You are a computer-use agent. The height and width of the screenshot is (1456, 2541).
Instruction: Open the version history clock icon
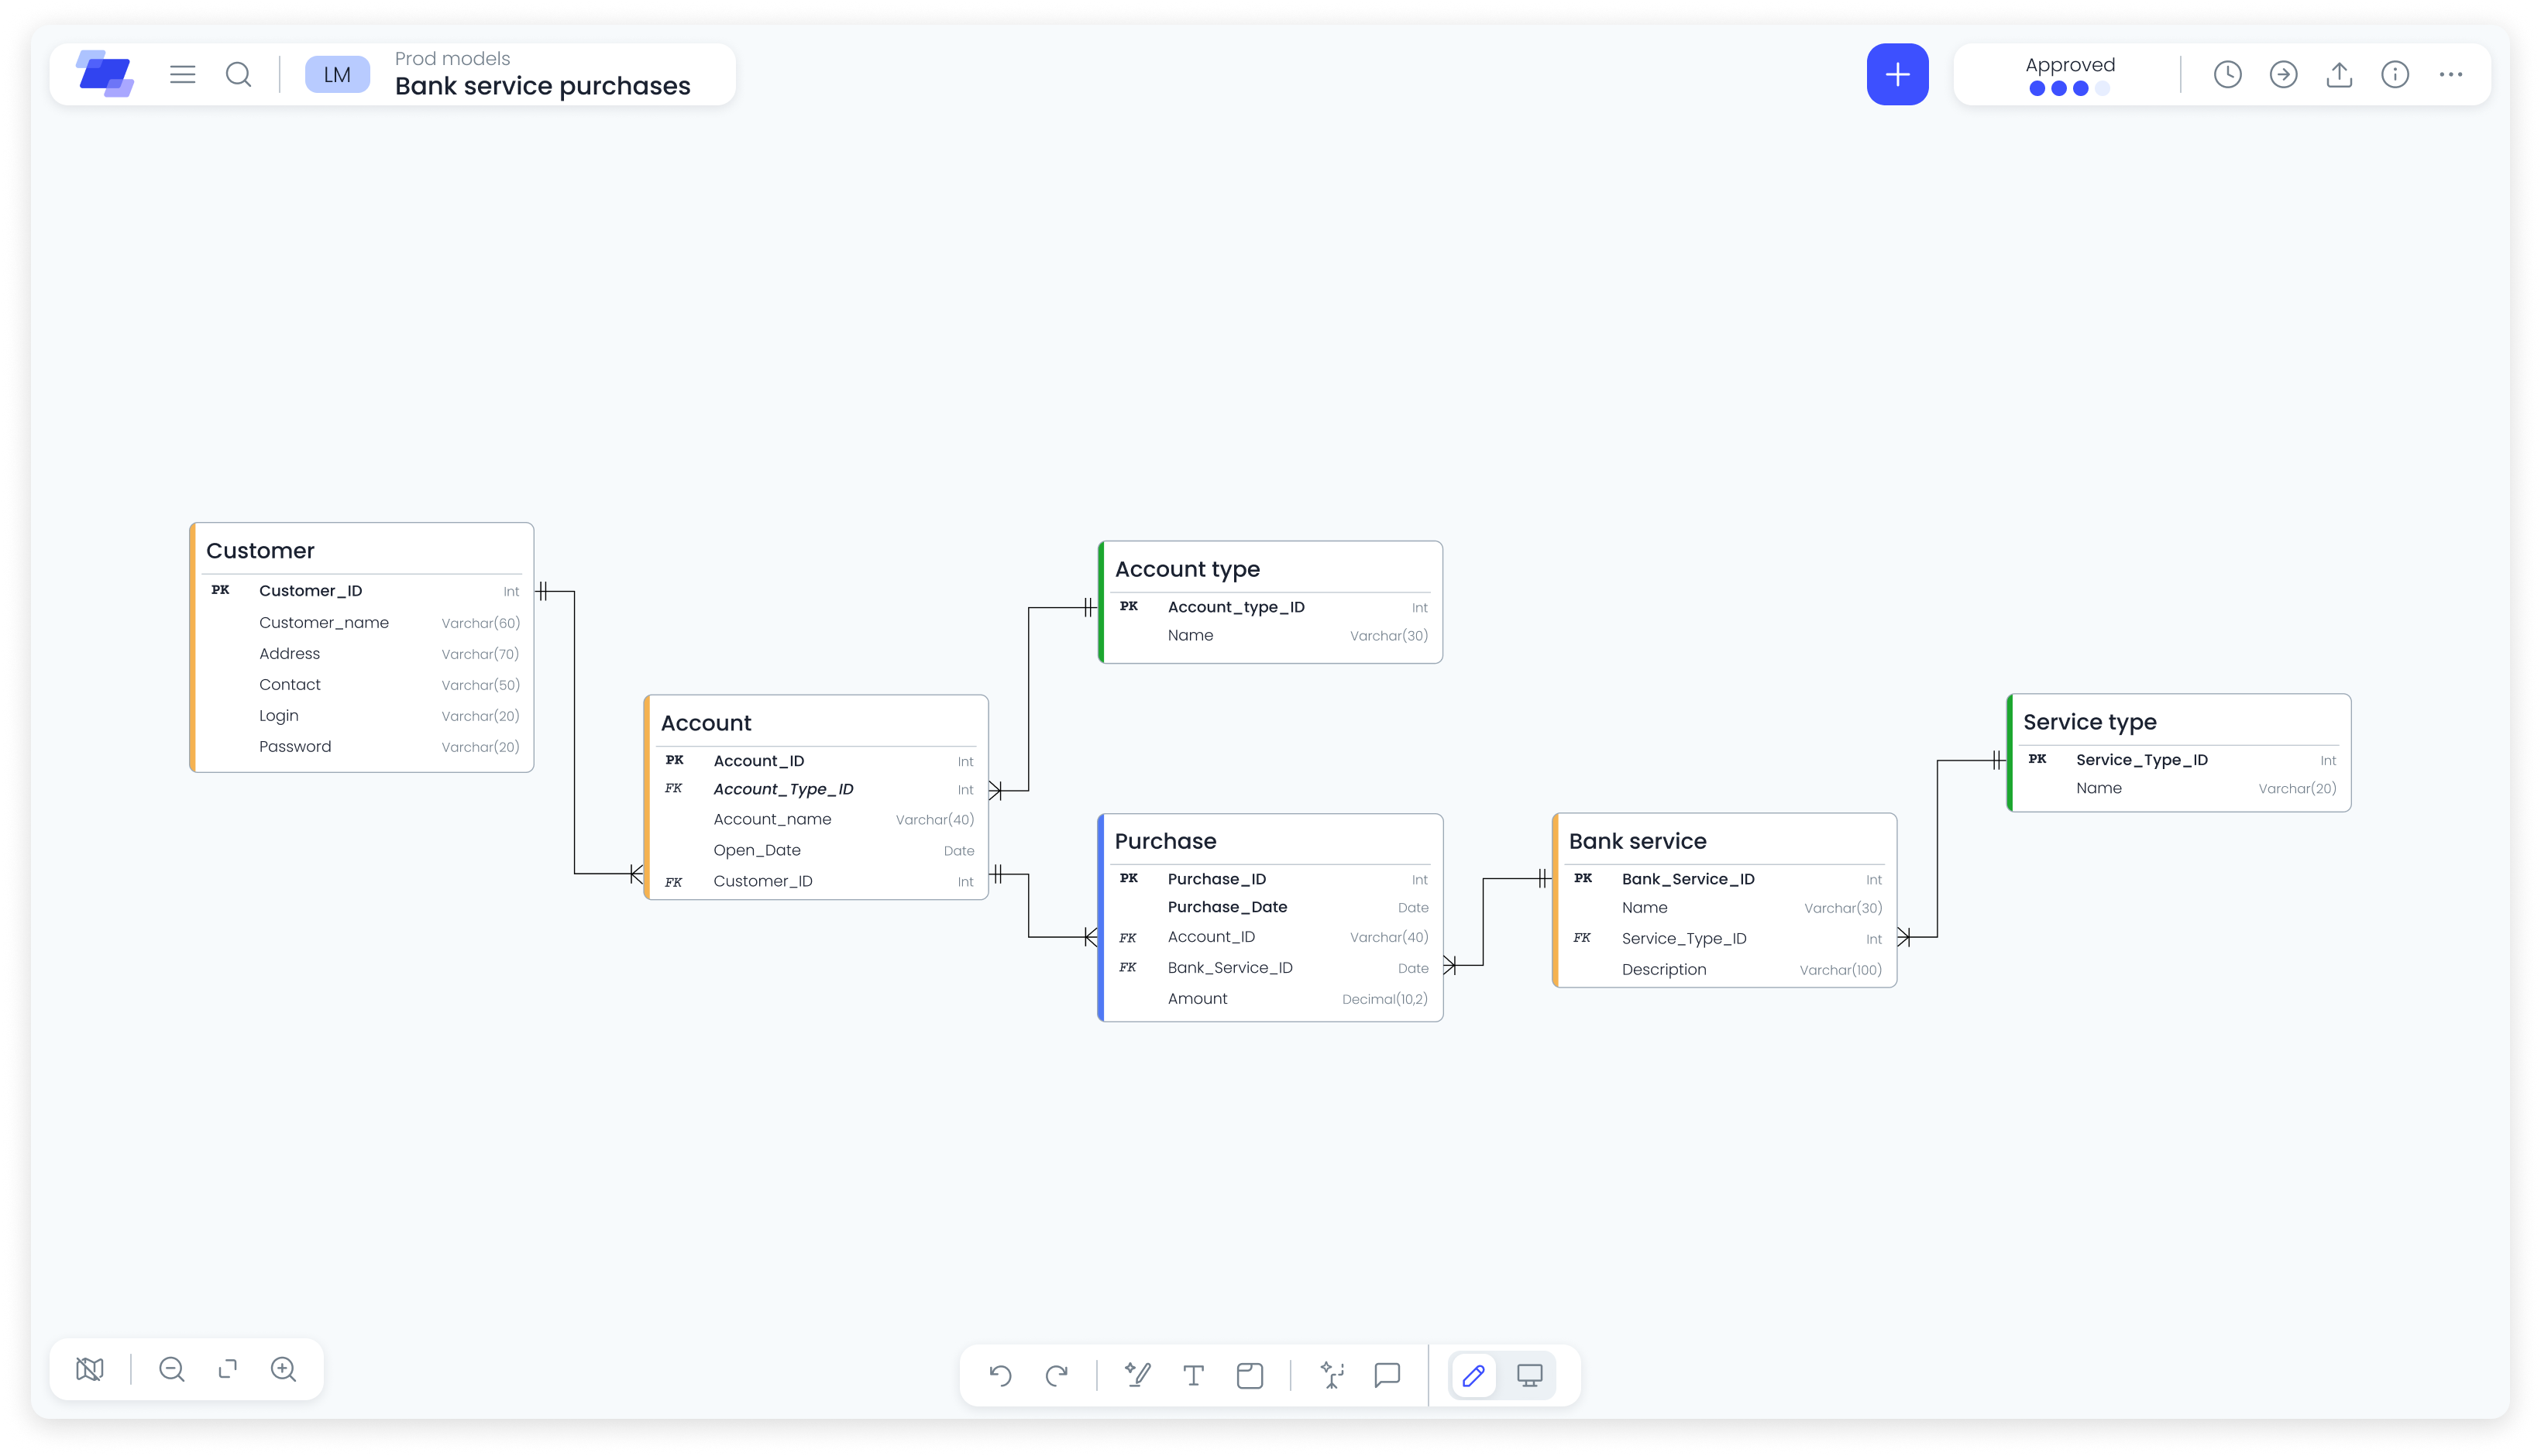[2227, 74]
